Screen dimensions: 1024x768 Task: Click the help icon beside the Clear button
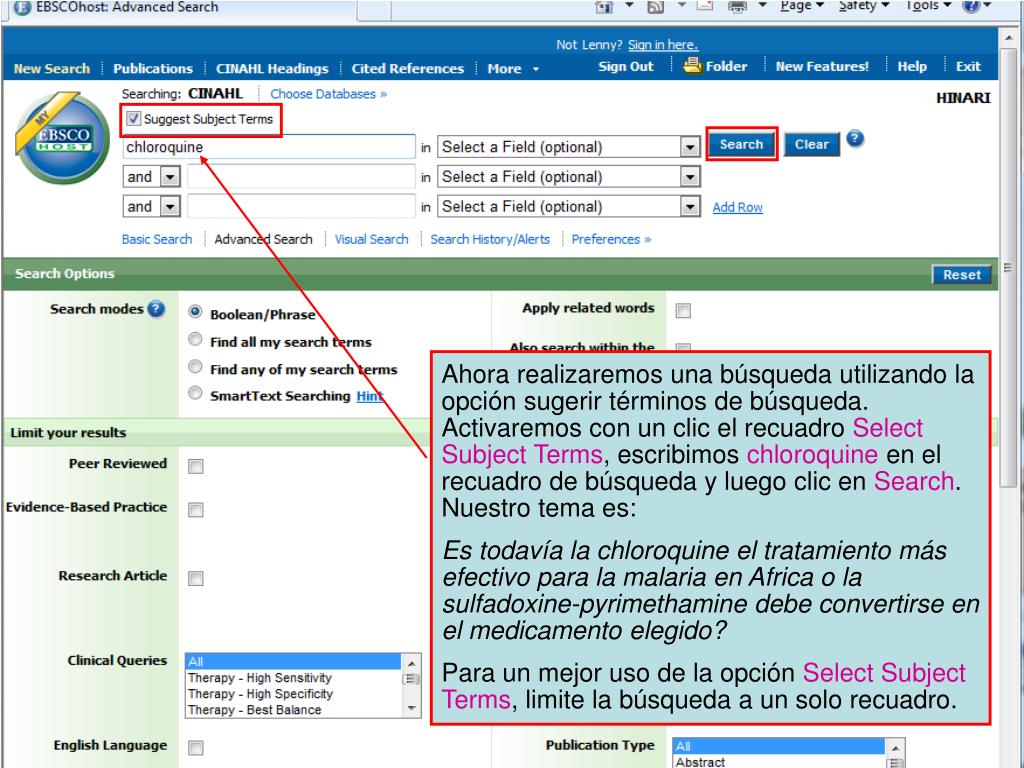coord(855,139)
